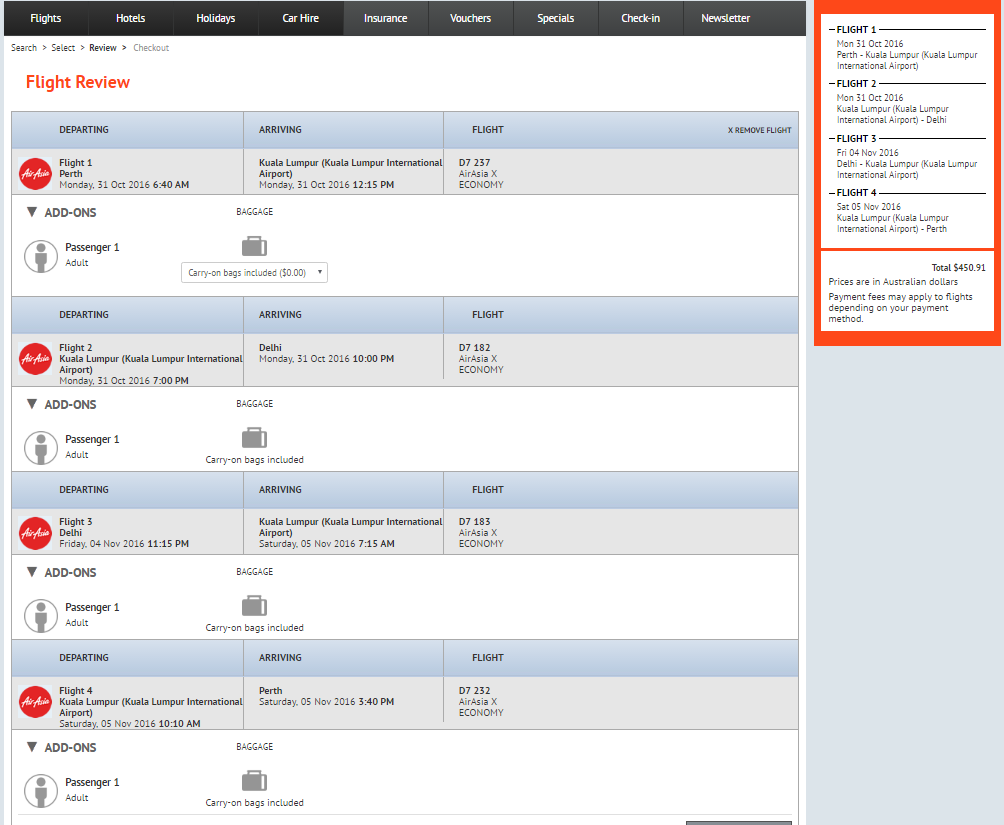Click flight number D7 237
The height and width of the screenshot is (825, 1004).
coord(474,163)
